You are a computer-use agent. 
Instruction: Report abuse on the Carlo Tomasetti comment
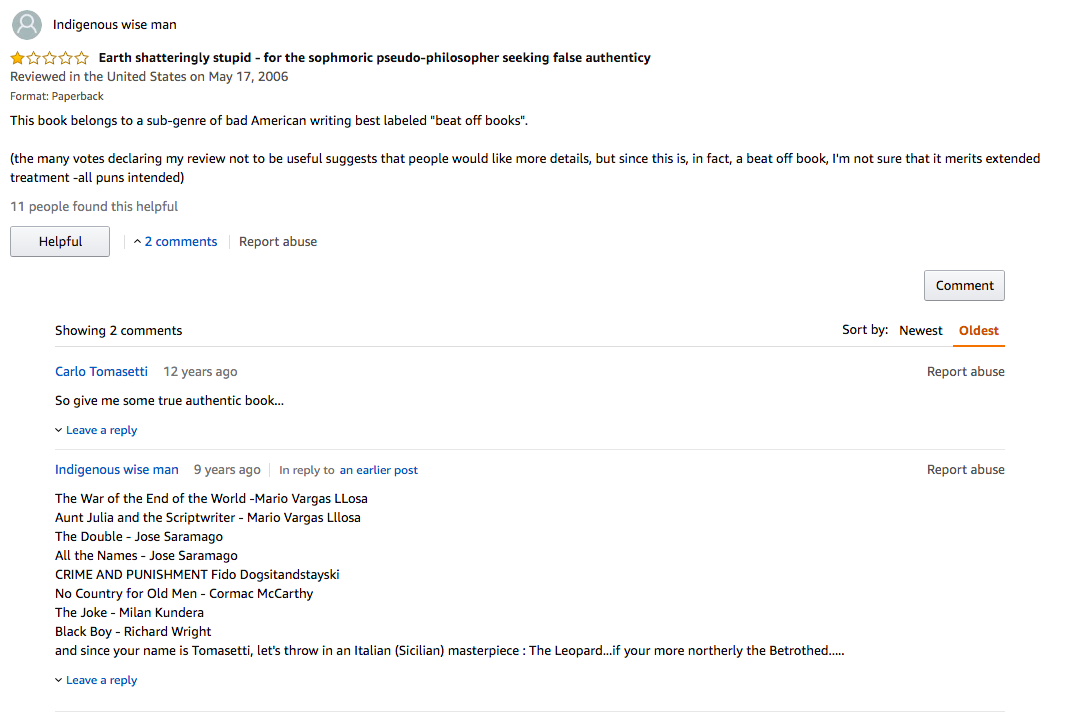965,371
